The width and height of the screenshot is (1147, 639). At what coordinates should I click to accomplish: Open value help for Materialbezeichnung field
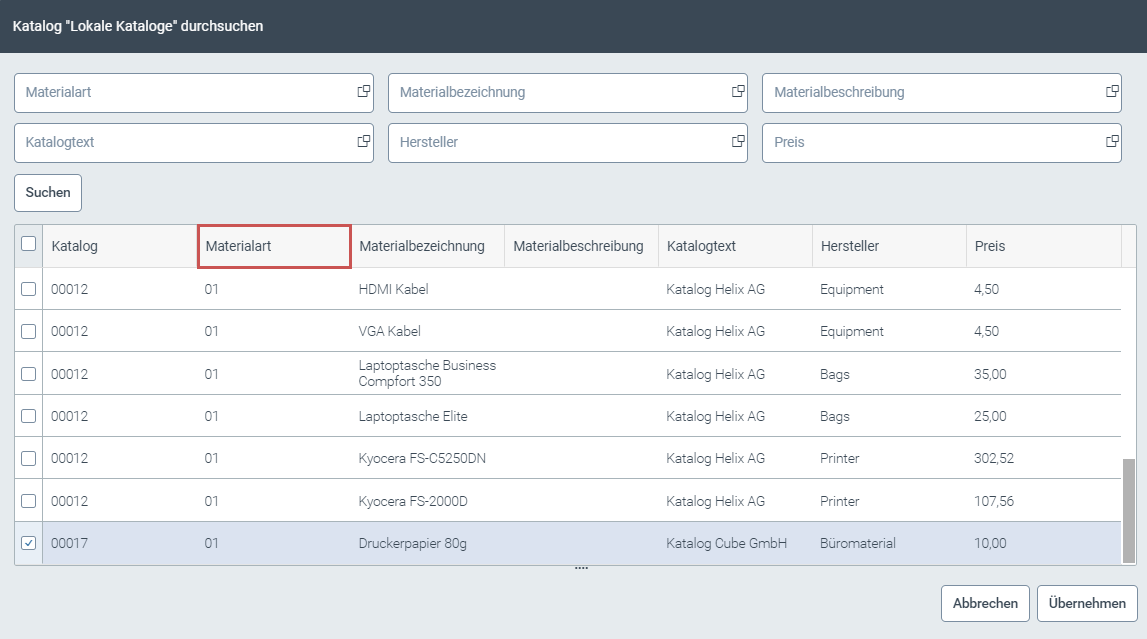click(x=737, y=92)
